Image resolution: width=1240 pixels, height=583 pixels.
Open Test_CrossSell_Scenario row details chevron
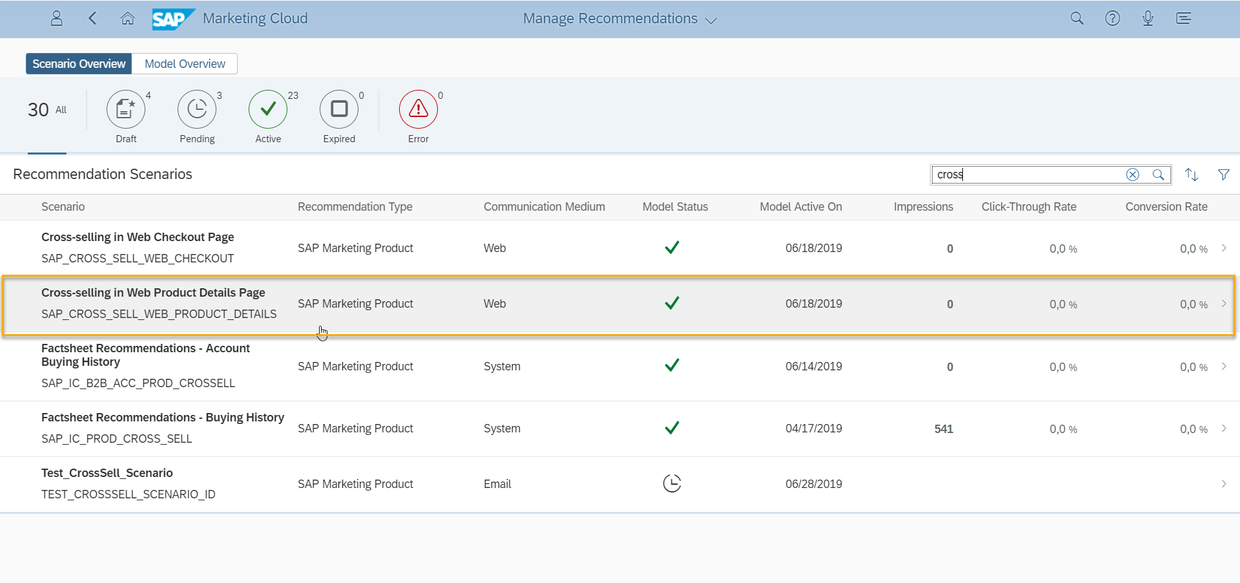[1223, 484]
